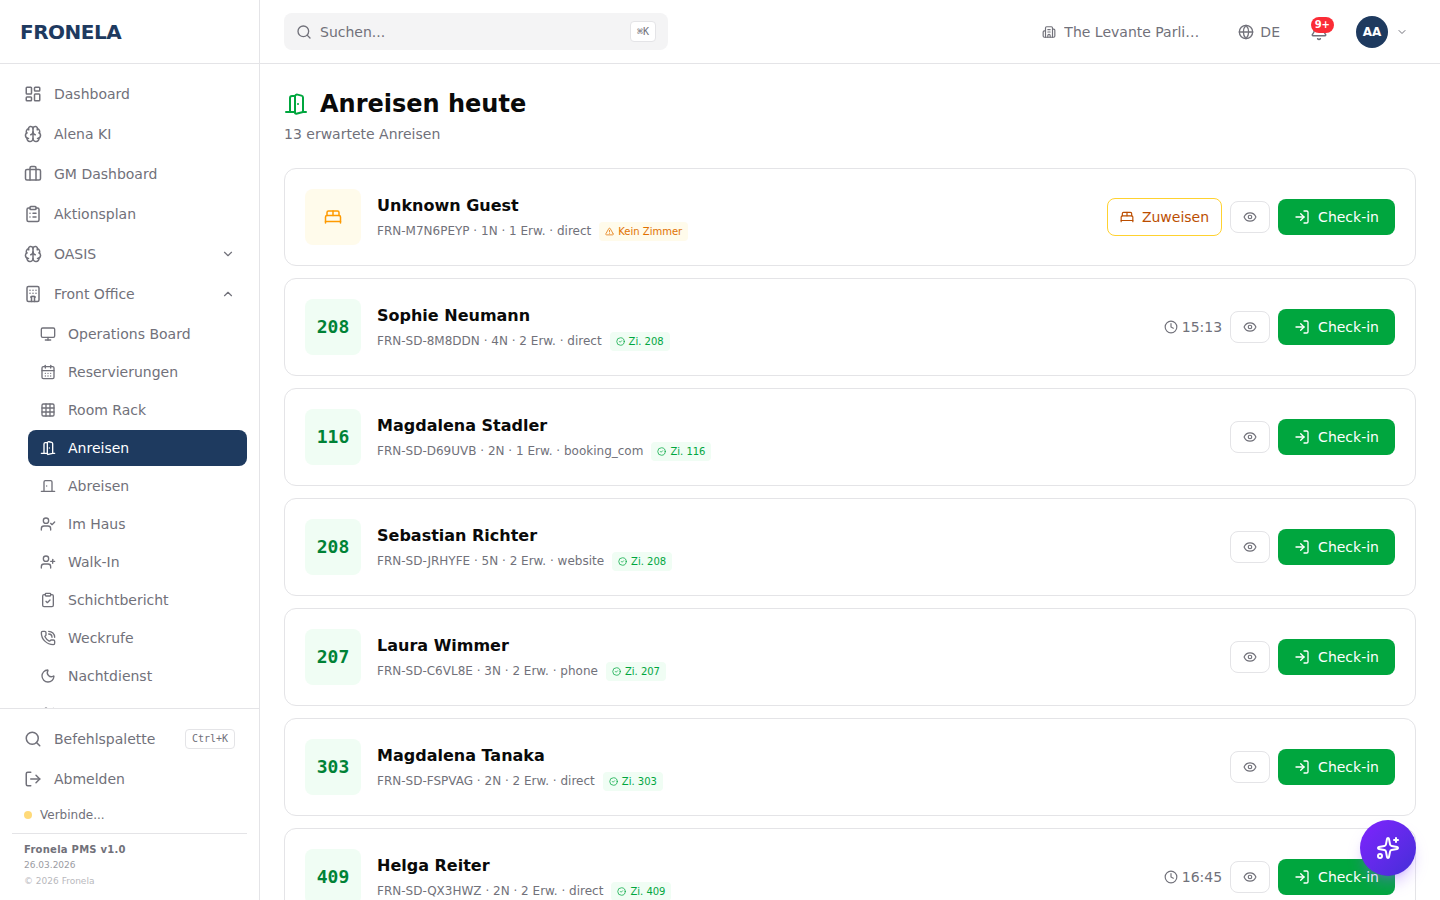Viewport: 1440px width, 900px height.
Task: Open Alena KI from sidebar
Action: pyautogui.click(x=82, y=134)
